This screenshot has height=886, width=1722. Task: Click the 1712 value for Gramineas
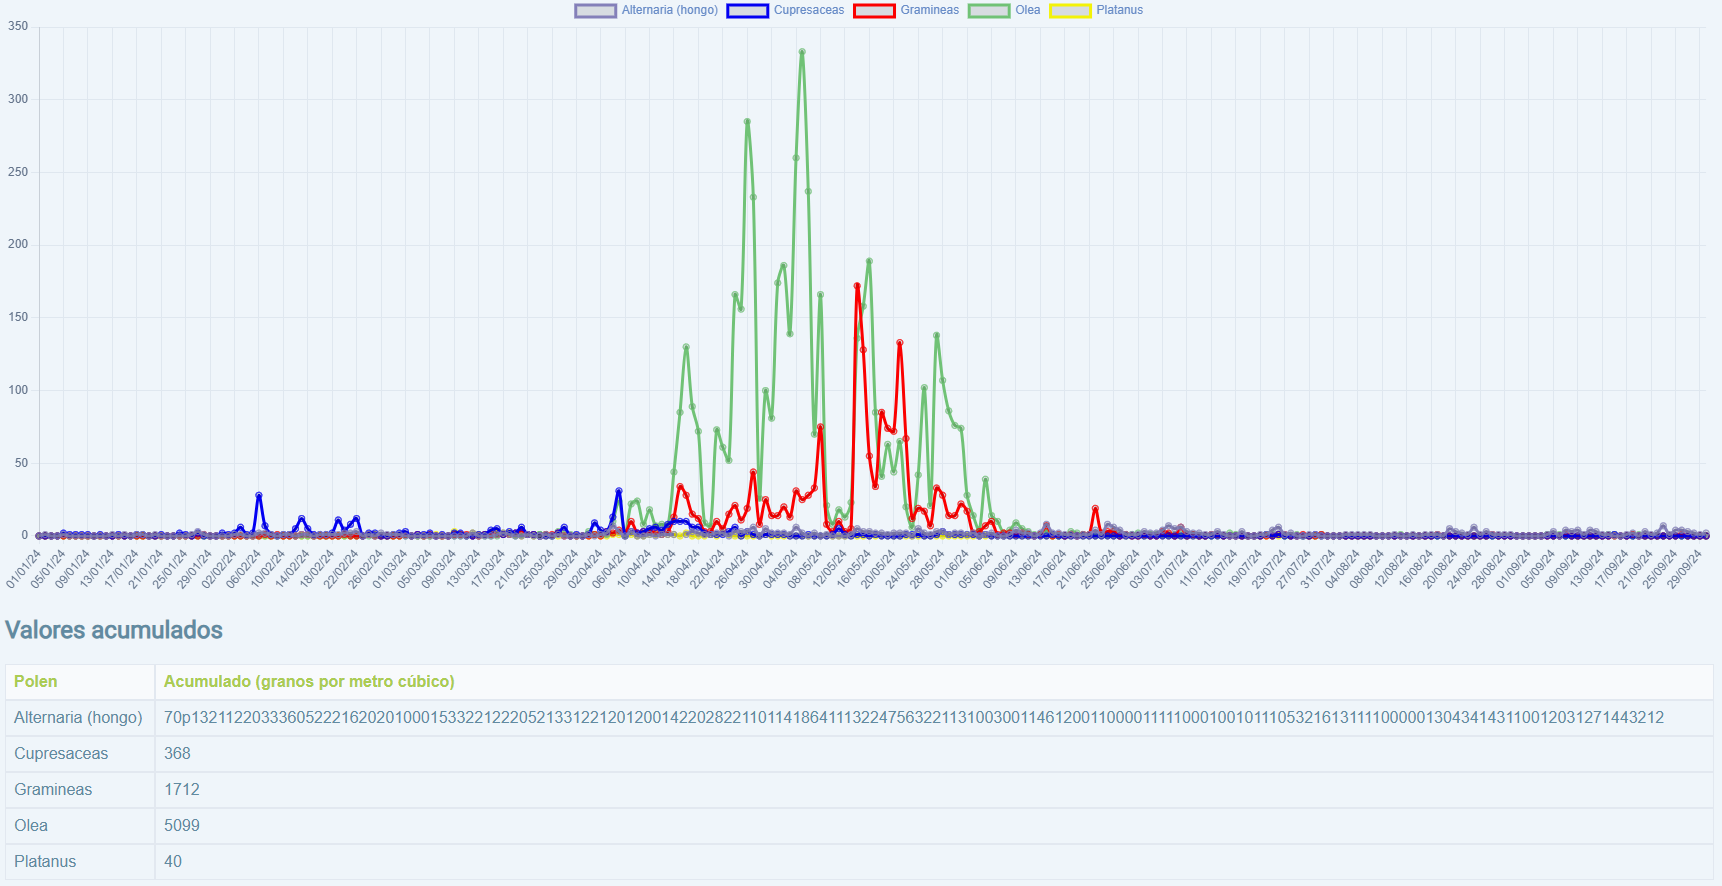point(182,789)
